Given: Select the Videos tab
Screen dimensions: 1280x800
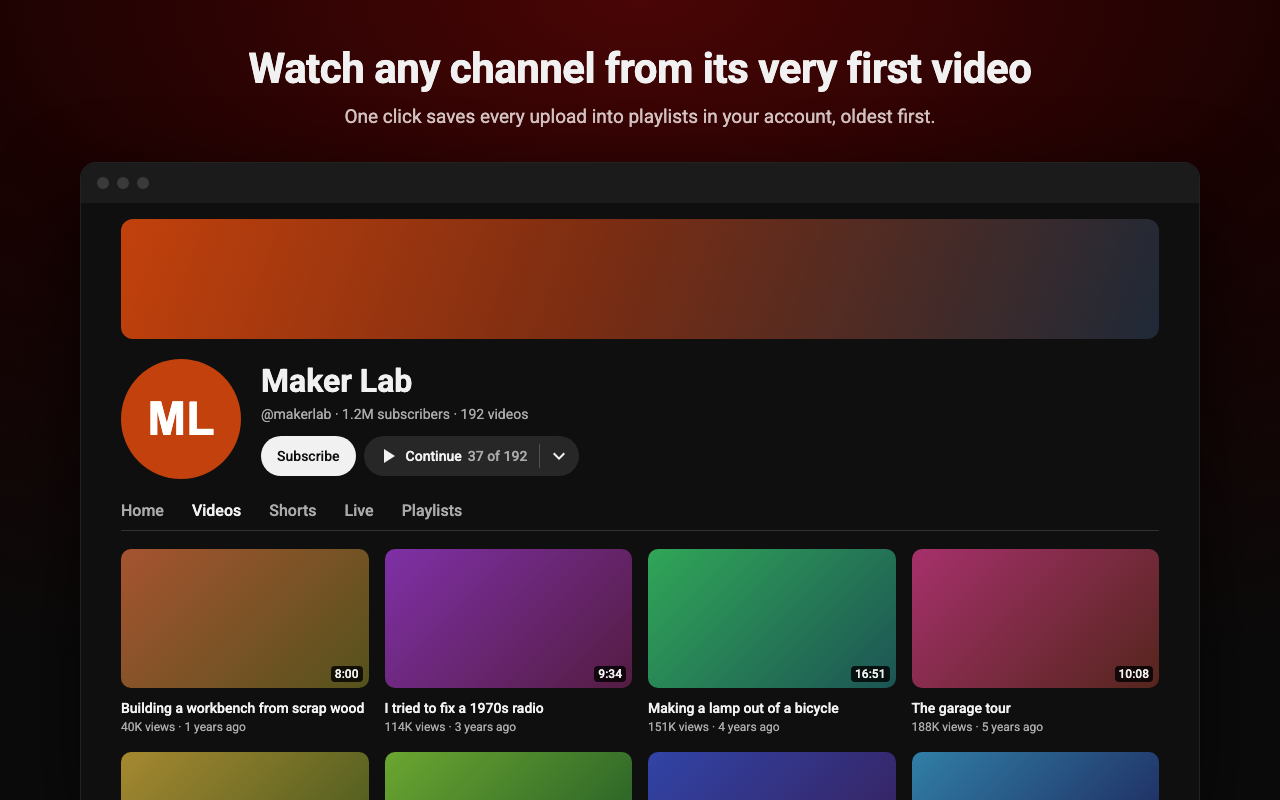Looking at the screenshot, I should tap(216, 510).
